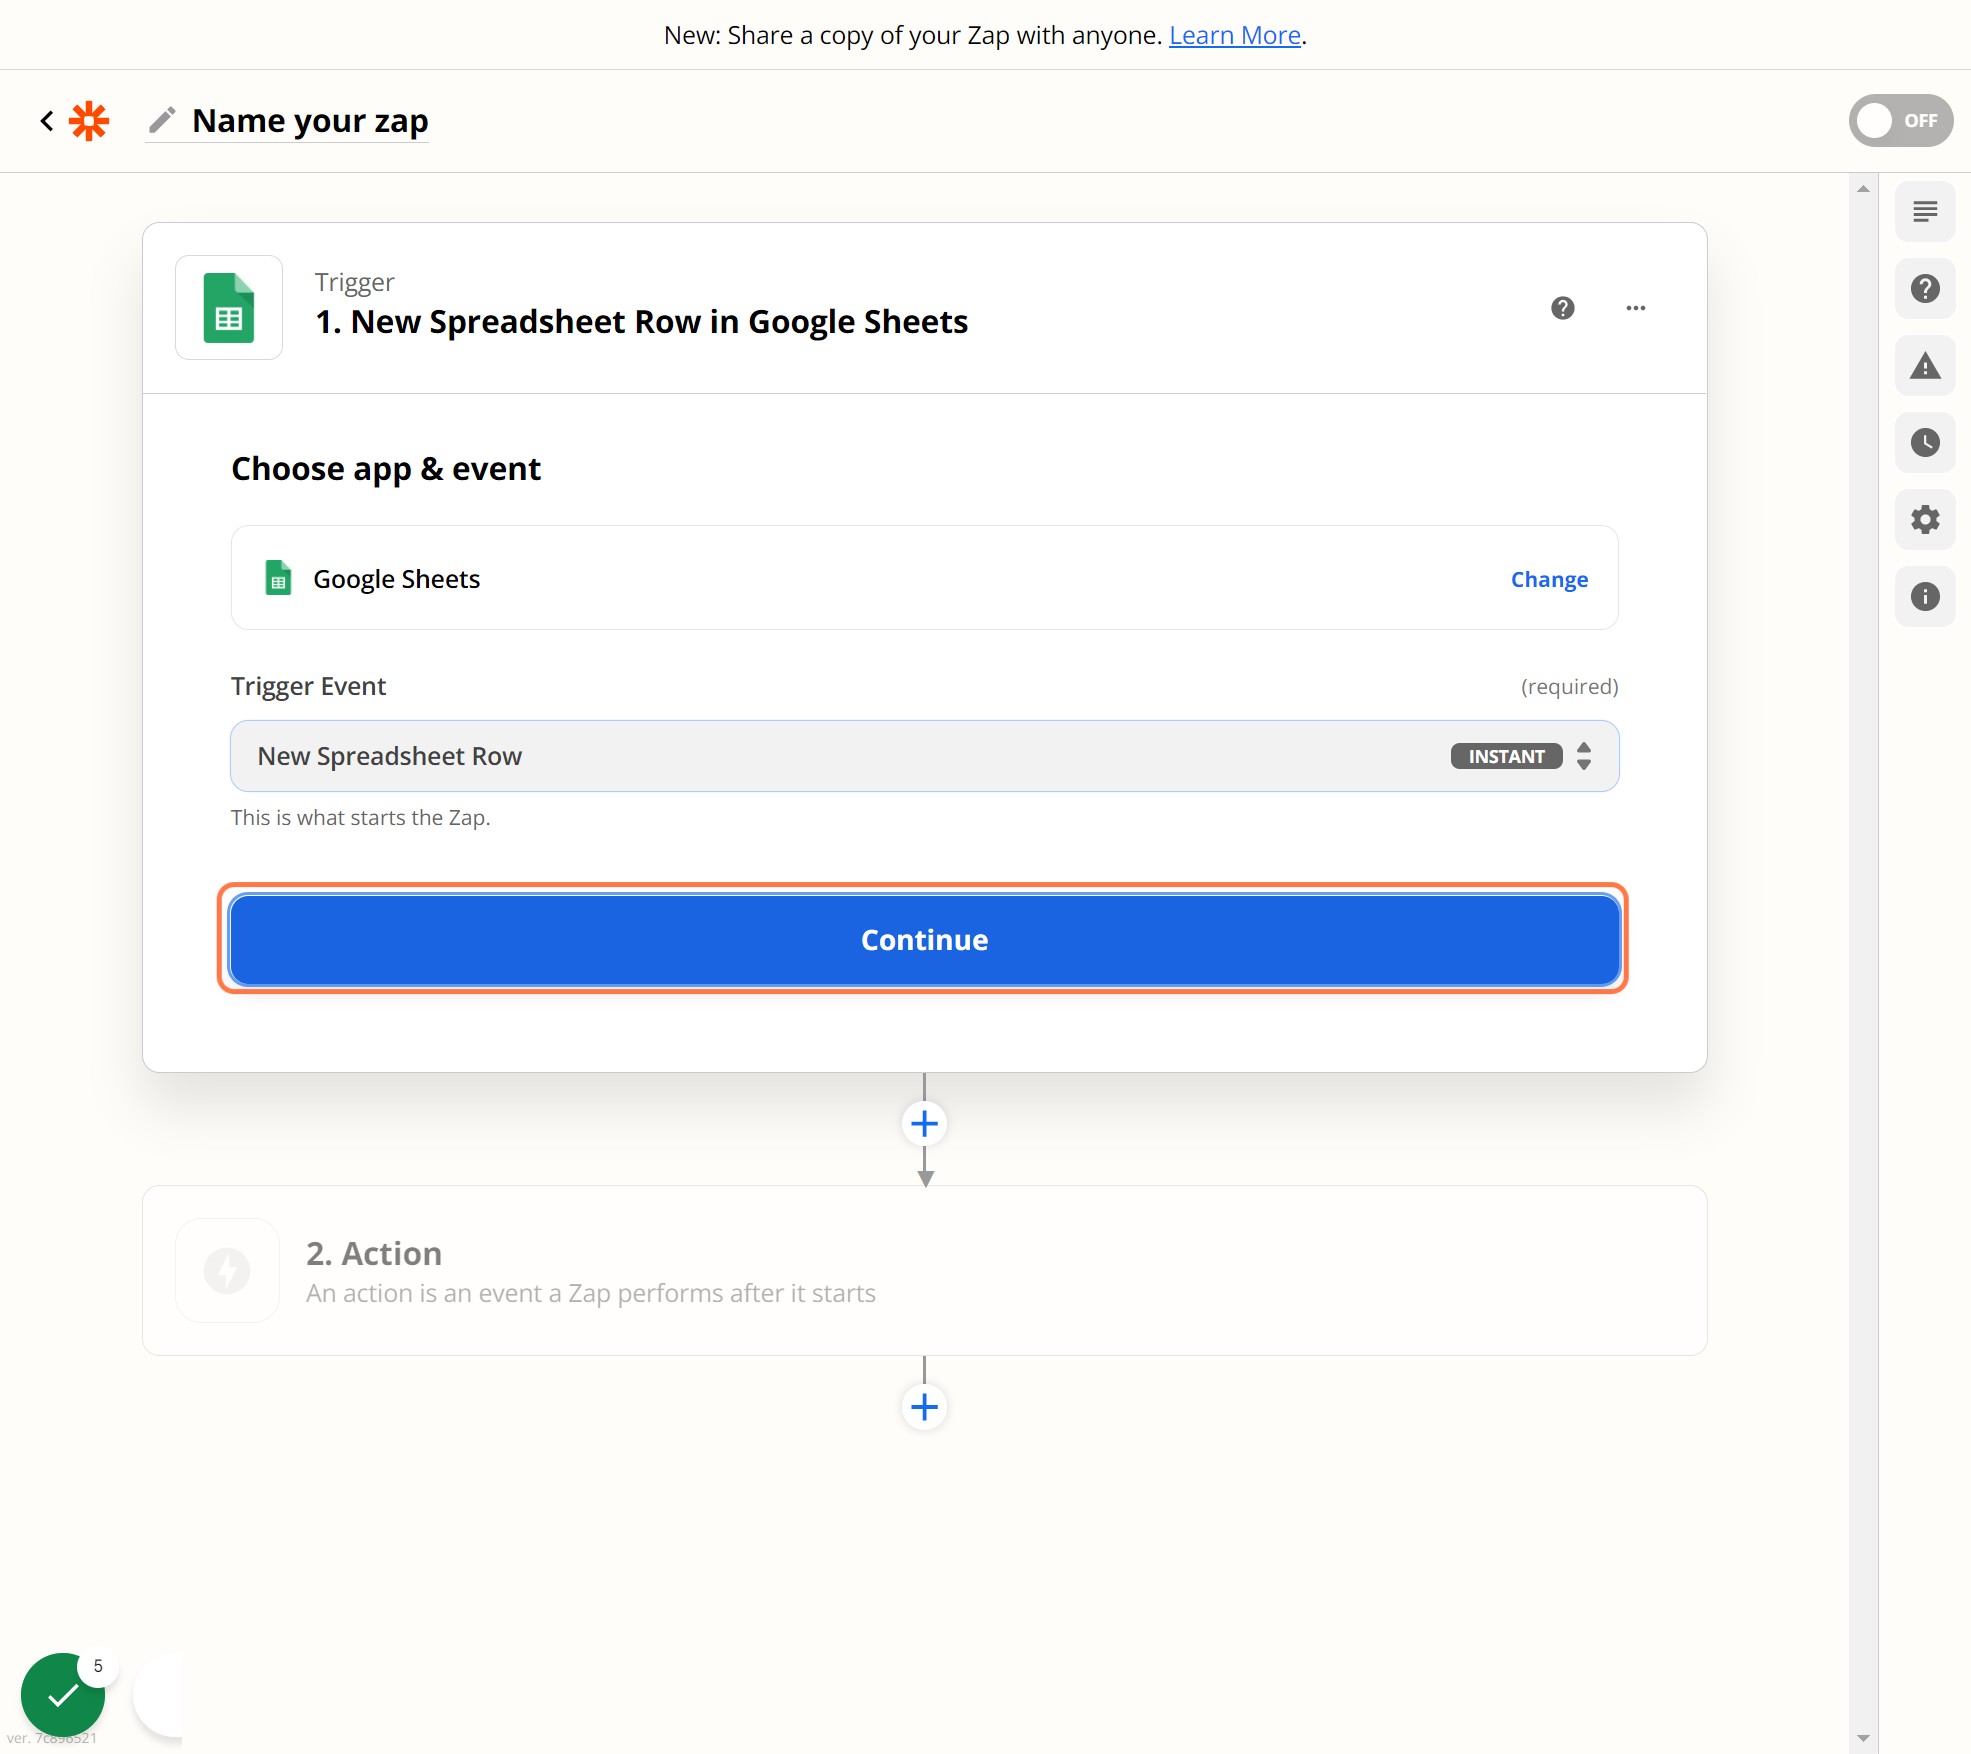Viewport: 1971px width, 1754px height.
Task: Open the Trigger Event dropdown
Action: pyautogui.click(x=924, y=756)
